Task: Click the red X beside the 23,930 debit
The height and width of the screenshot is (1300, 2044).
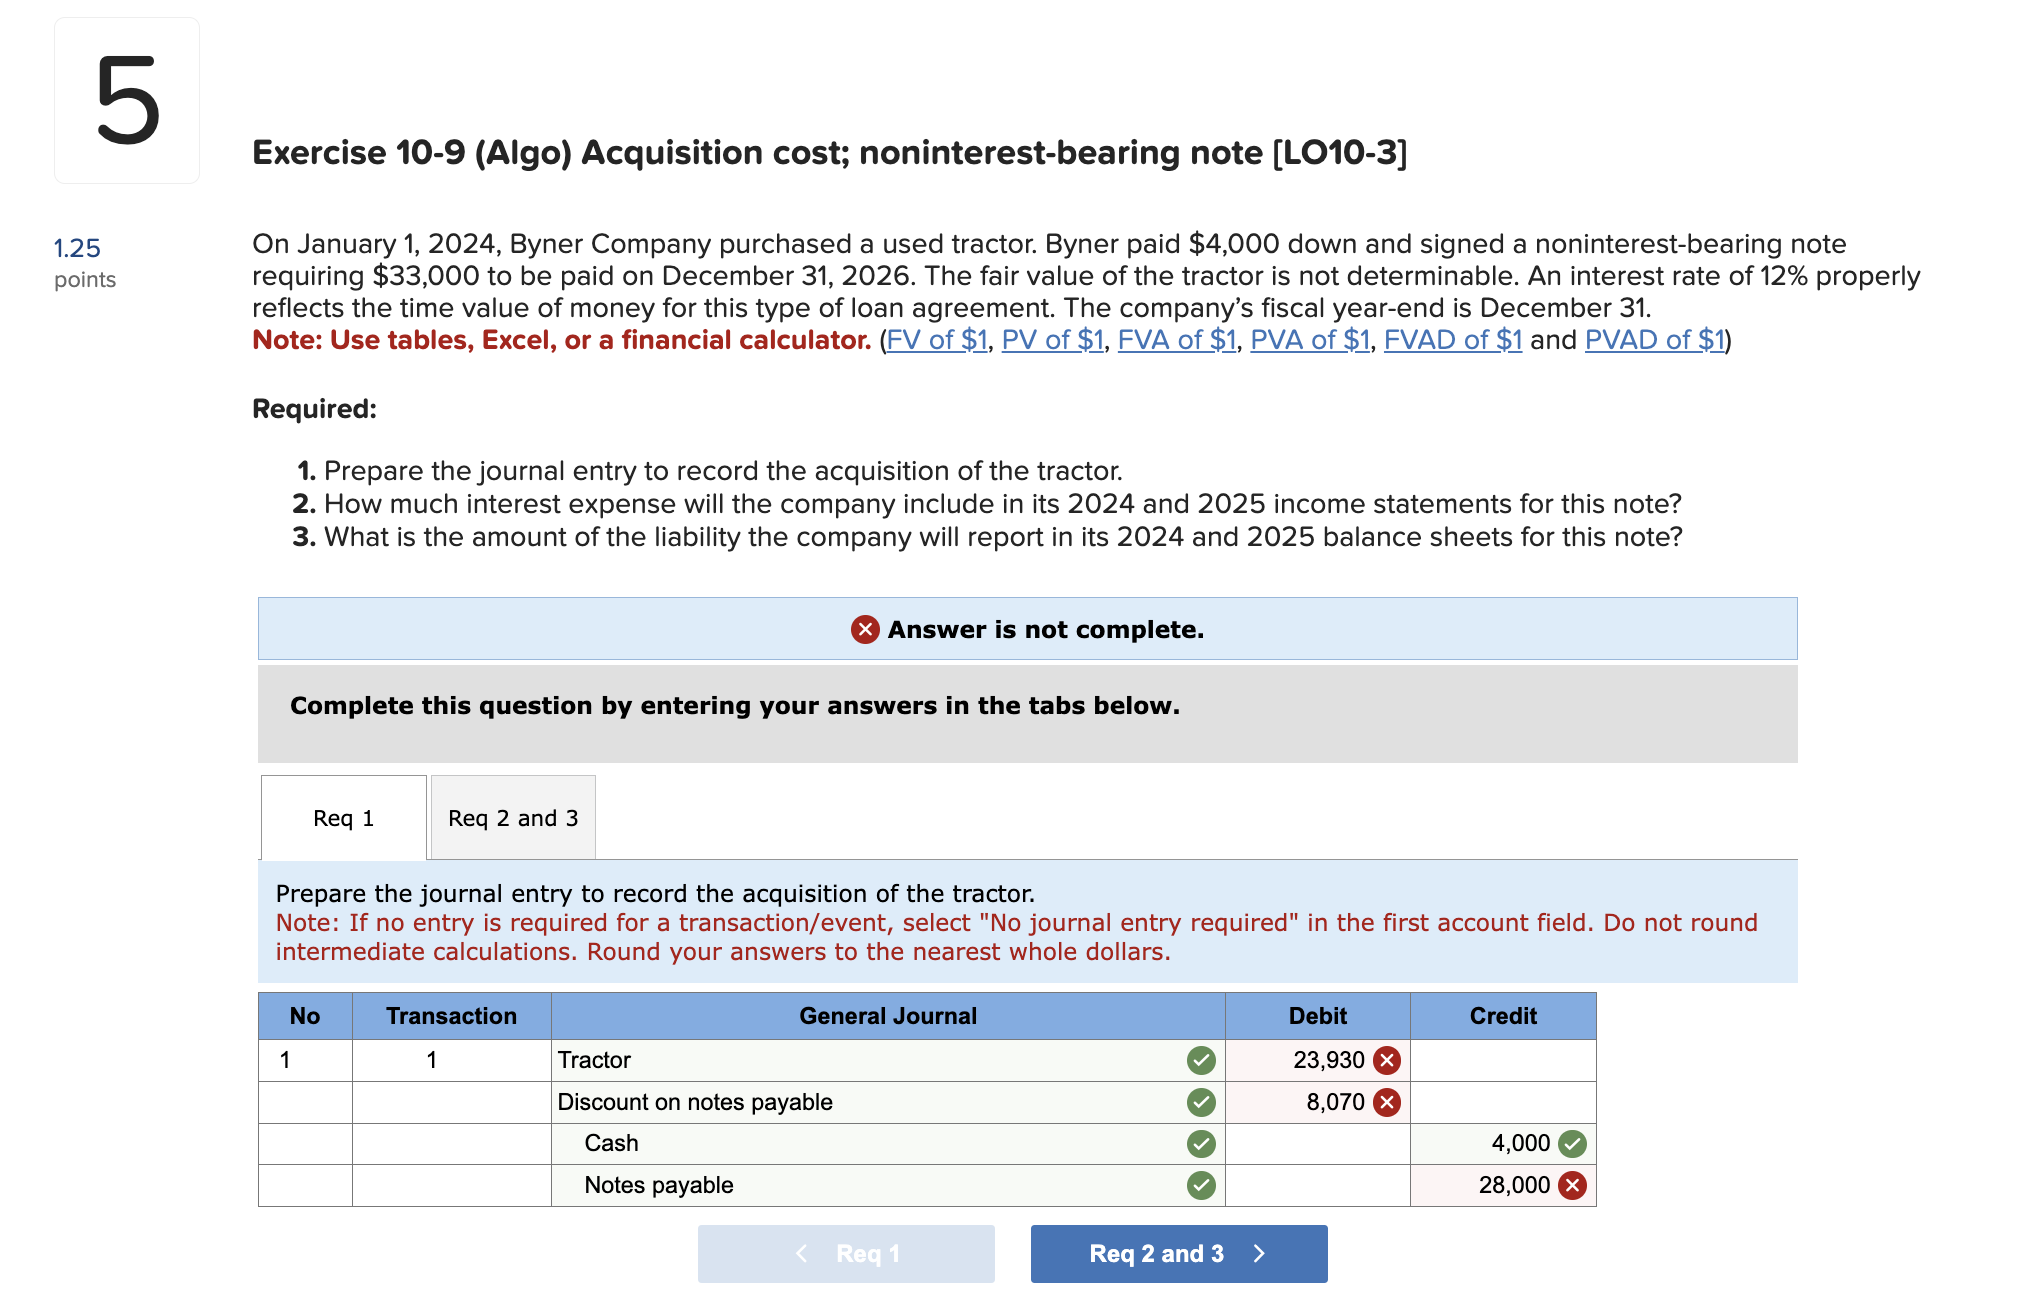Action: [x=1385, y=1060]
